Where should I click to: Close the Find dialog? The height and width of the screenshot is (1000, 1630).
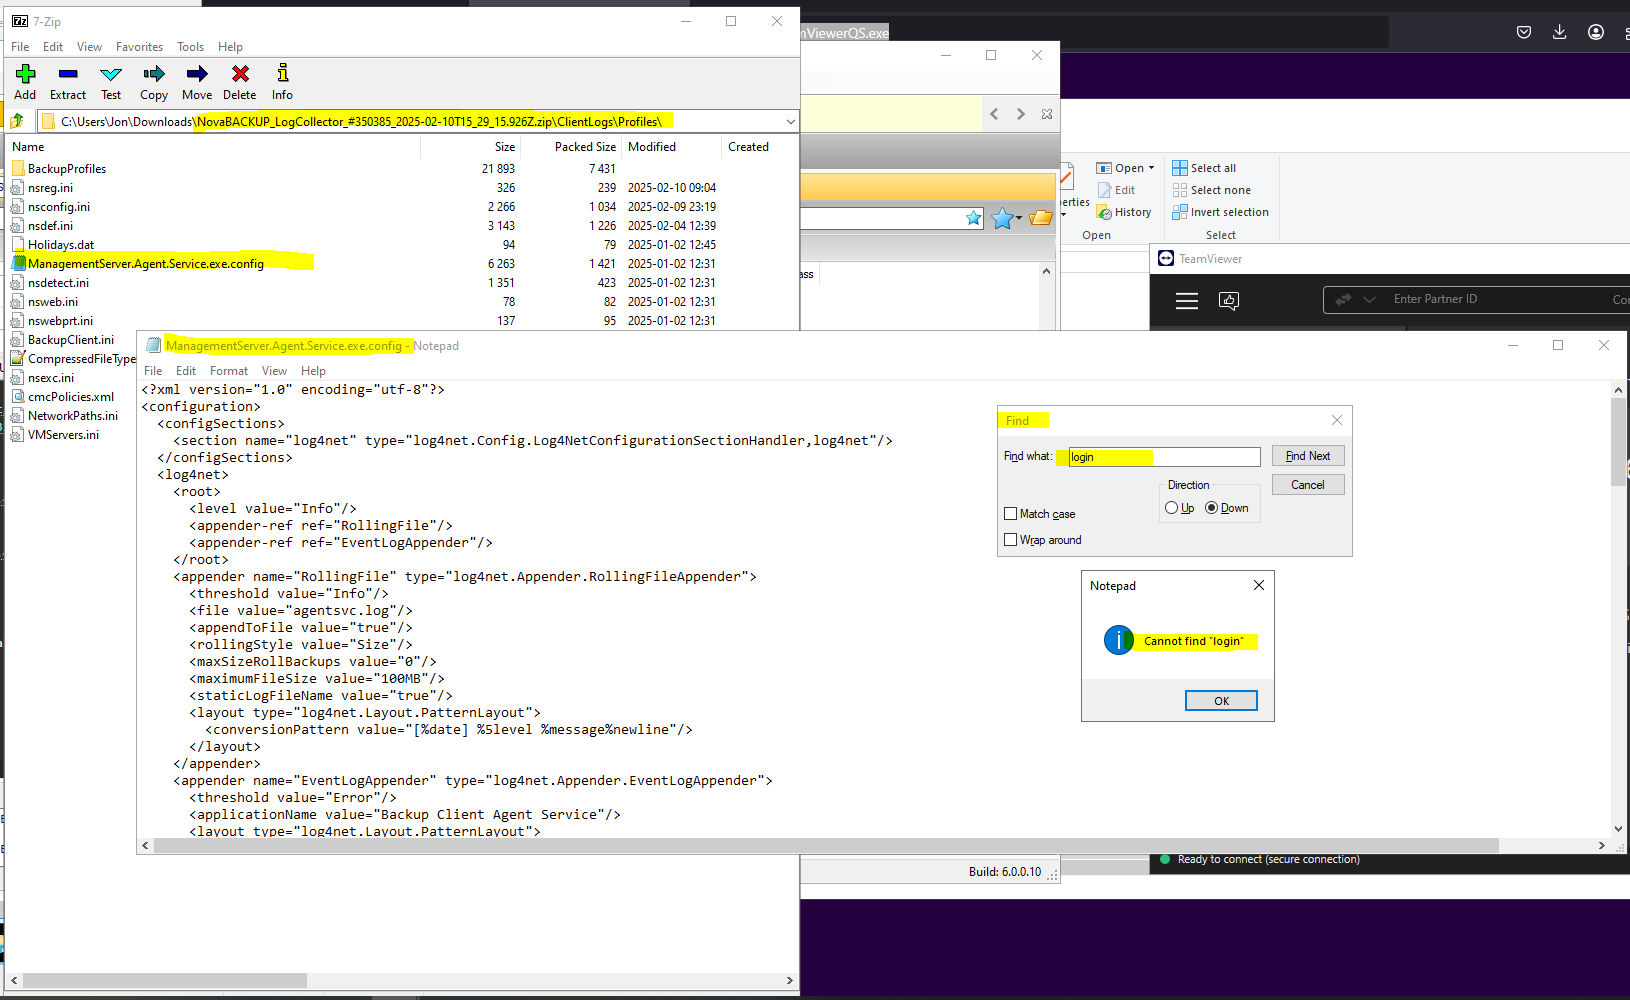[1337, 420]
